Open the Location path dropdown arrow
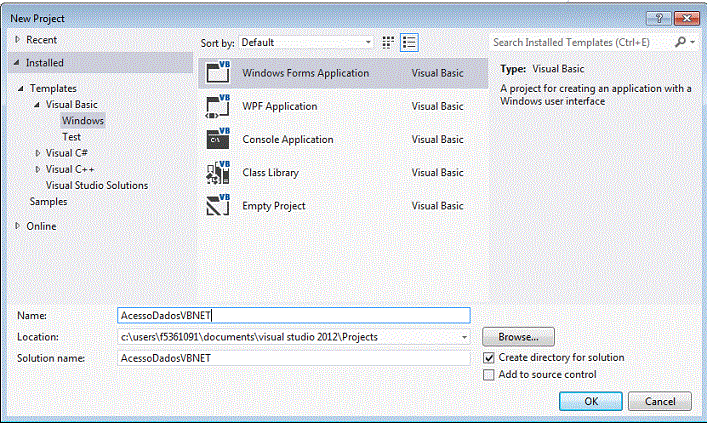 (464, 337)
